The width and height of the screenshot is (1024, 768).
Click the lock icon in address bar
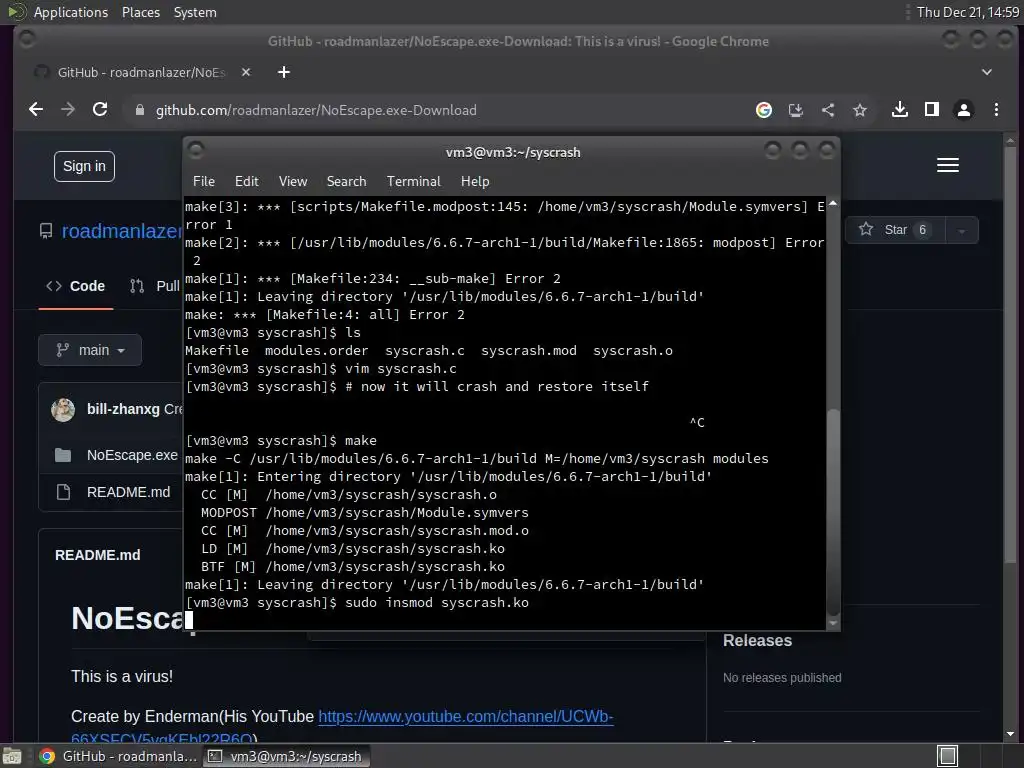139,110
